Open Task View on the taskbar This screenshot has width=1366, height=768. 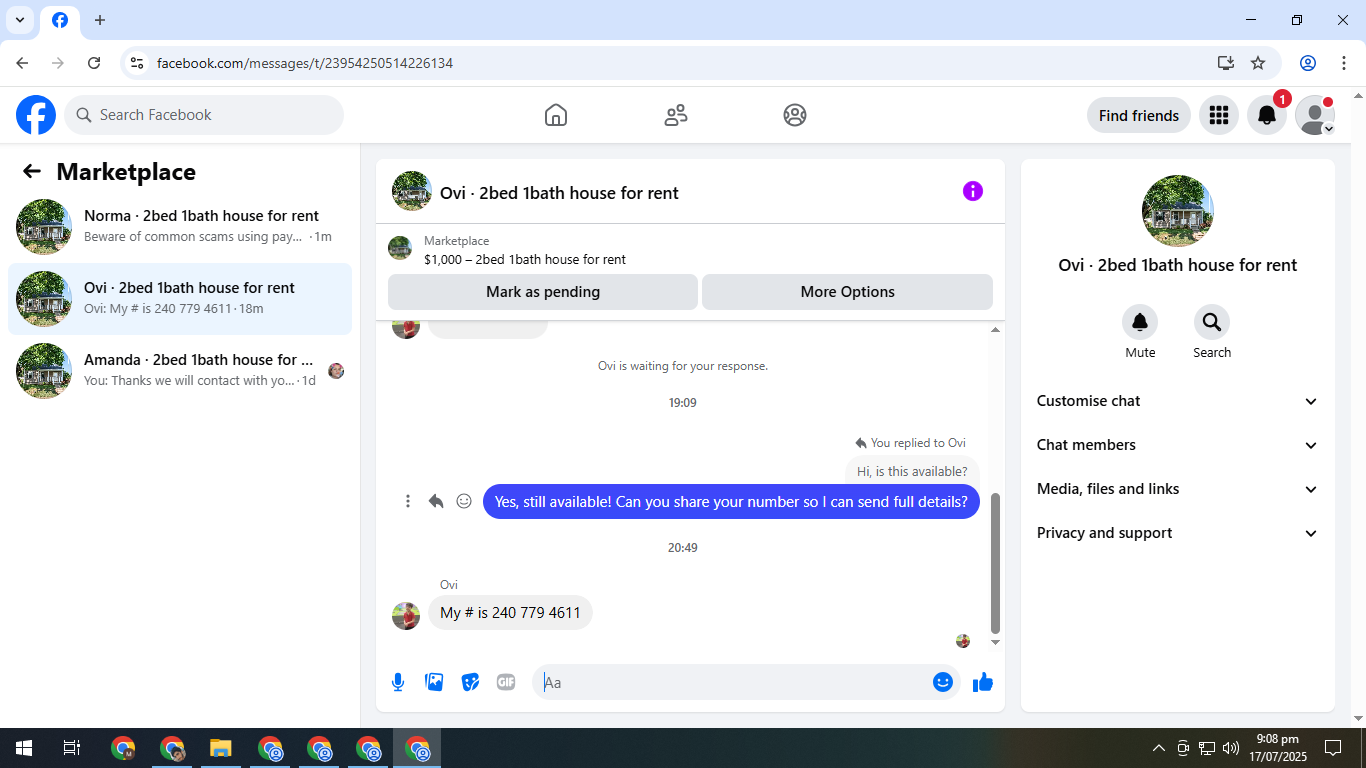(72, 748)
